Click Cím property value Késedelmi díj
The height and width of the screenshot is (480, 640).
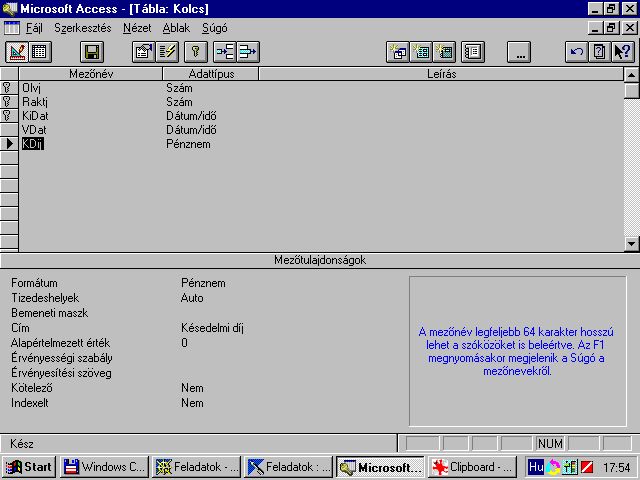pos(212,328)
